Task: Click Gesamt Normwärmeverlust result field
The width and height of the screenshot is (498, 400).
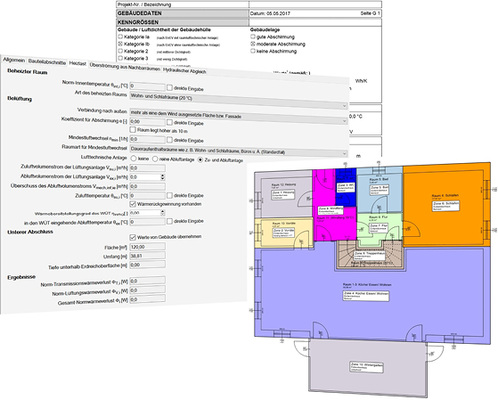Action: (x=147, y=299)
